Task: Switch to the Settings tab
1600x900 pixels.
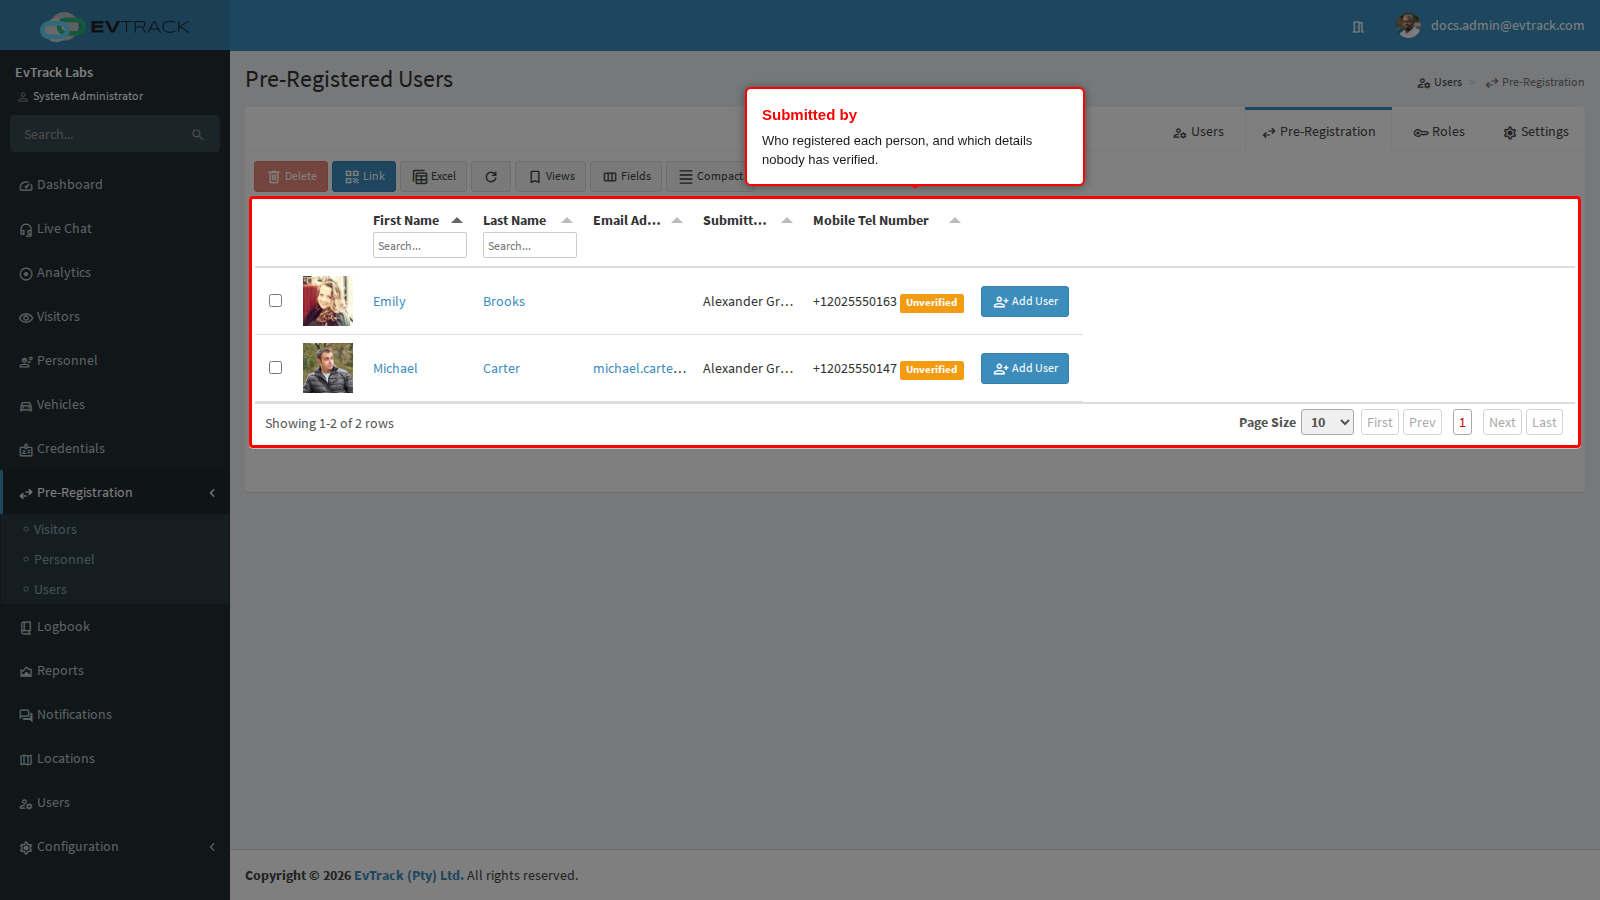Action: tap(1536, 132)
